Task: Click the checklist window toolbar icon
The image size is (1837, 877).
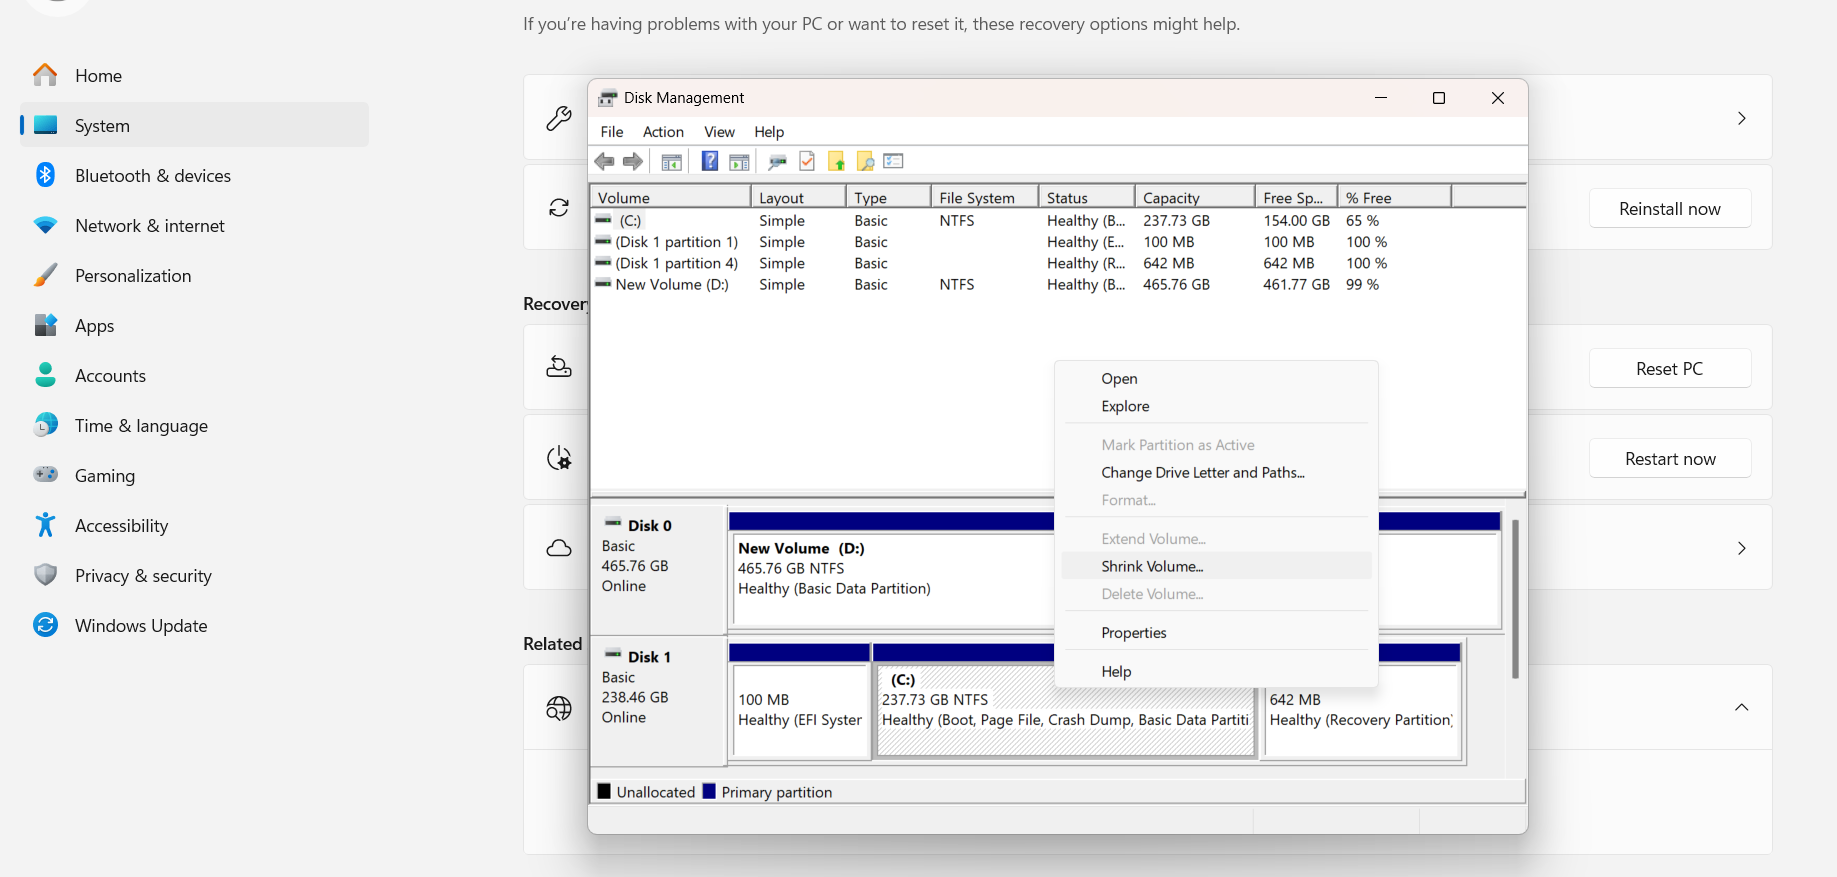Action: 894,161
